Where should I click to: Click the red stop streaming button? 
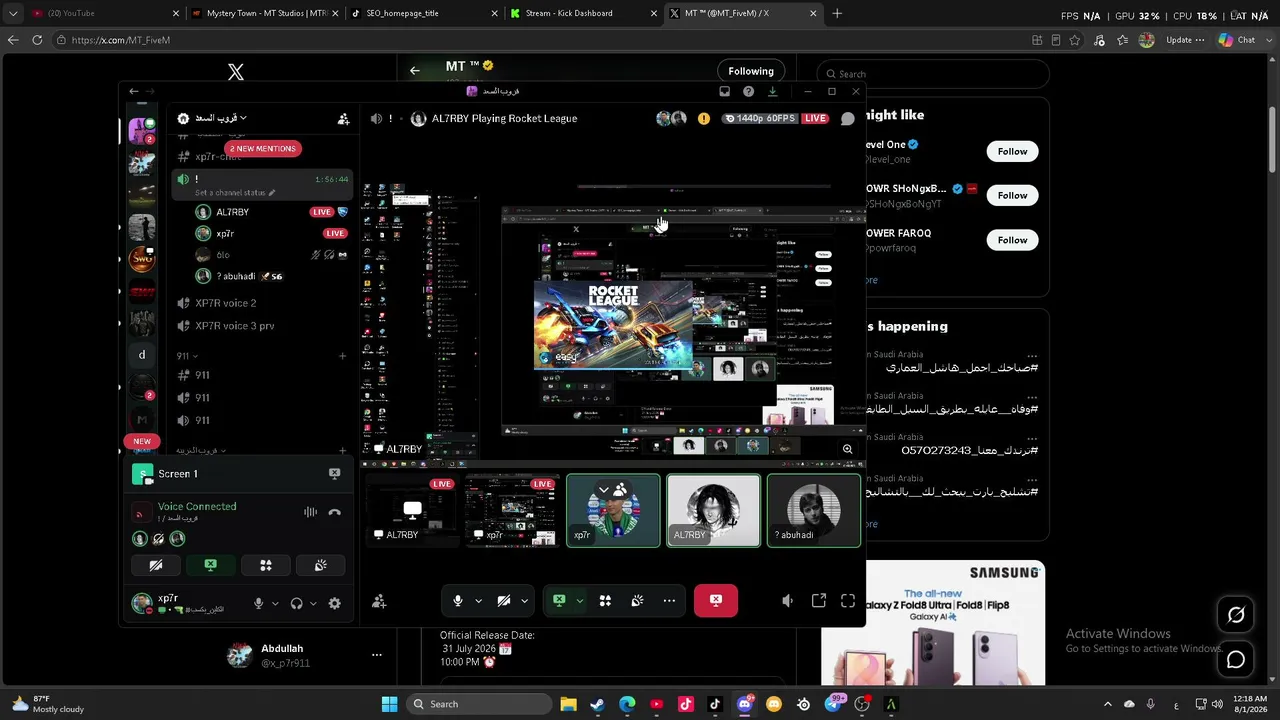(x=716, y=601)
